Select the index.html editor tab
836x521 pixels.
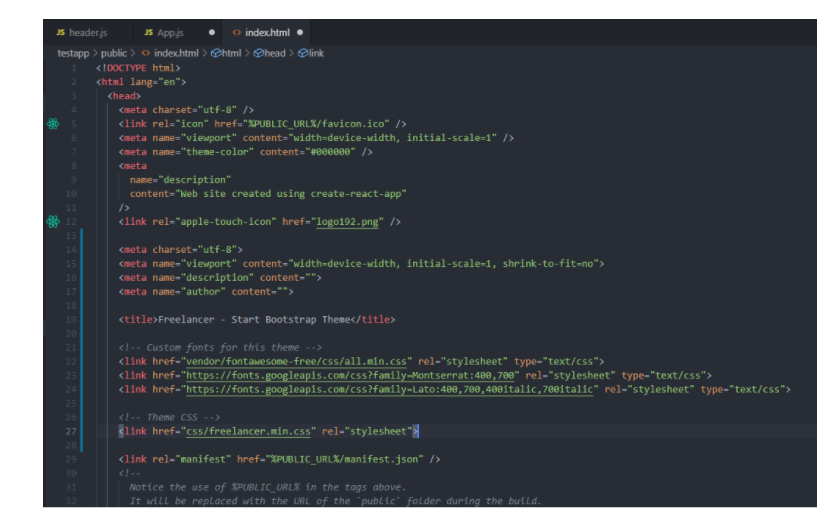coord(267,33)
